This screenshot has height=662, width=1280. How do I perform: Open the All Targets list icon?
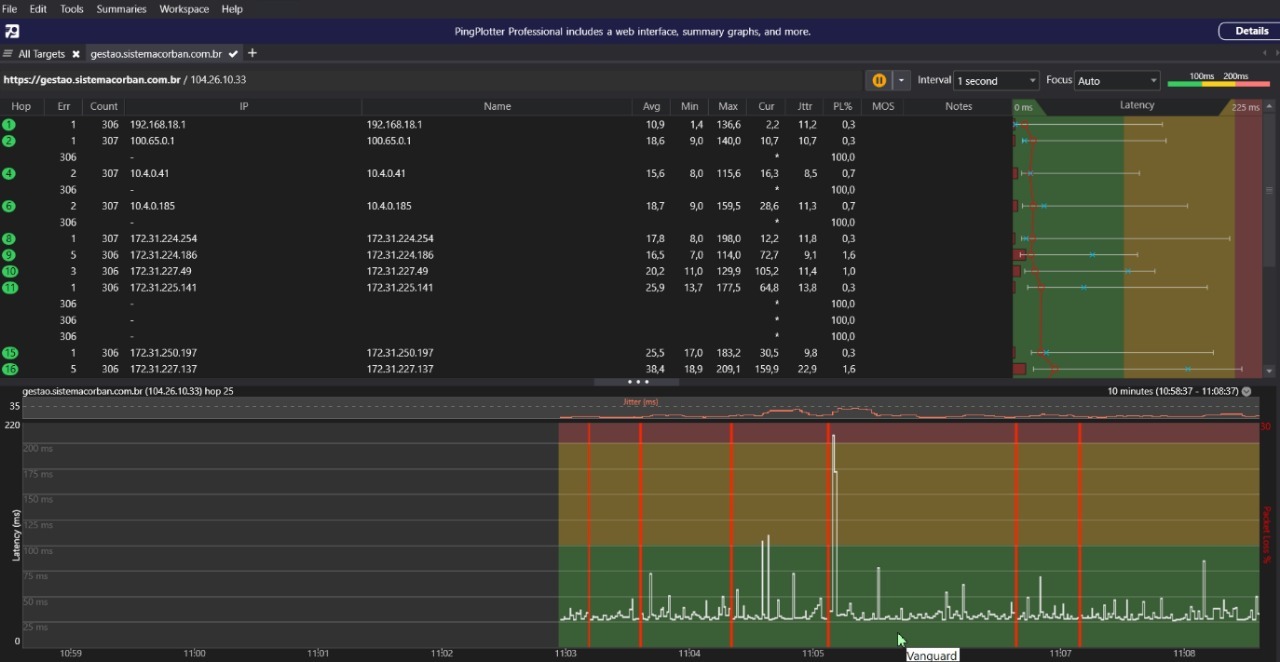(x=8, y=54)
